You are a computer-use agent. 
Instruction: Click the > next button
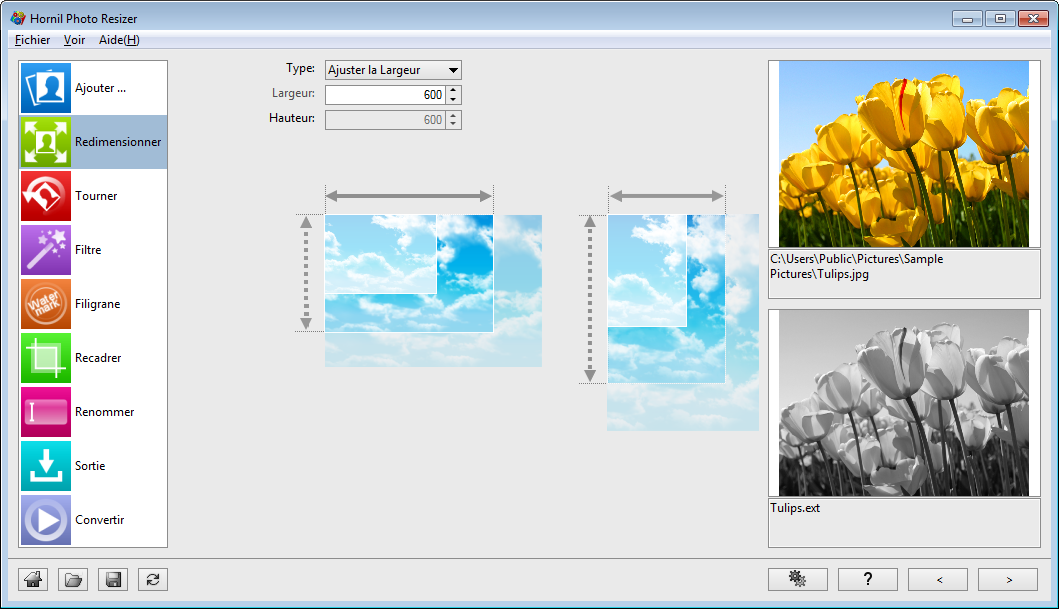1006,579
